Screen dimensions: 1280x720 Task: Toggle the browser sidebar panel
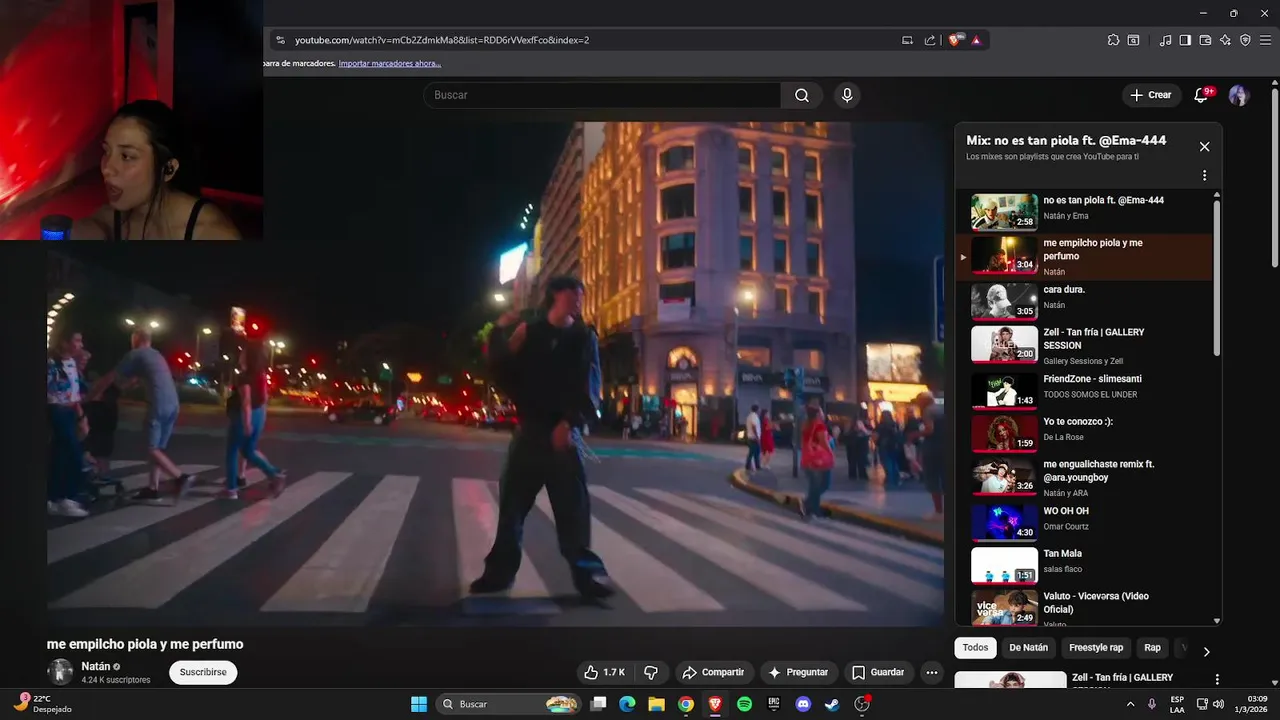[x=1185, y=40]
